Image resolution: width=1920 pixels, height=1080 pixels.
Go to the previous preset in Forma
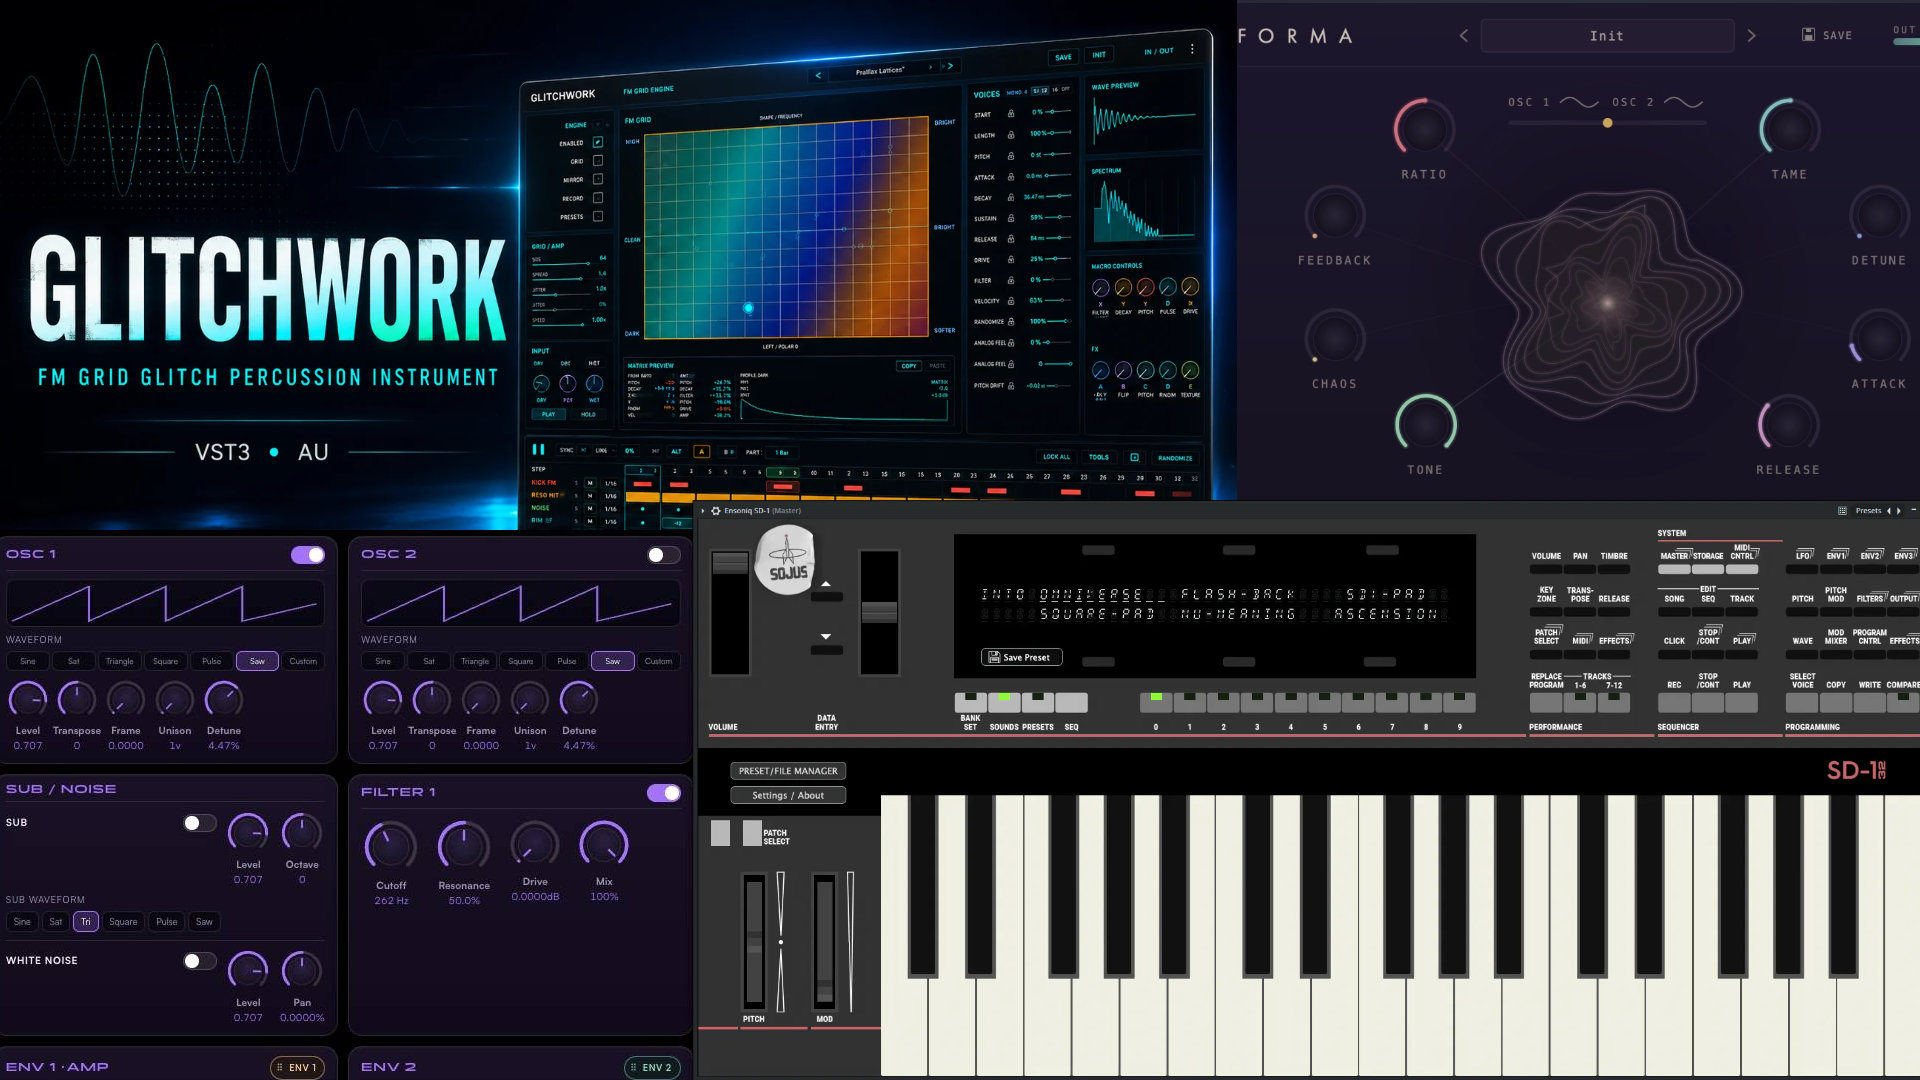click(x=1463, y=35)
